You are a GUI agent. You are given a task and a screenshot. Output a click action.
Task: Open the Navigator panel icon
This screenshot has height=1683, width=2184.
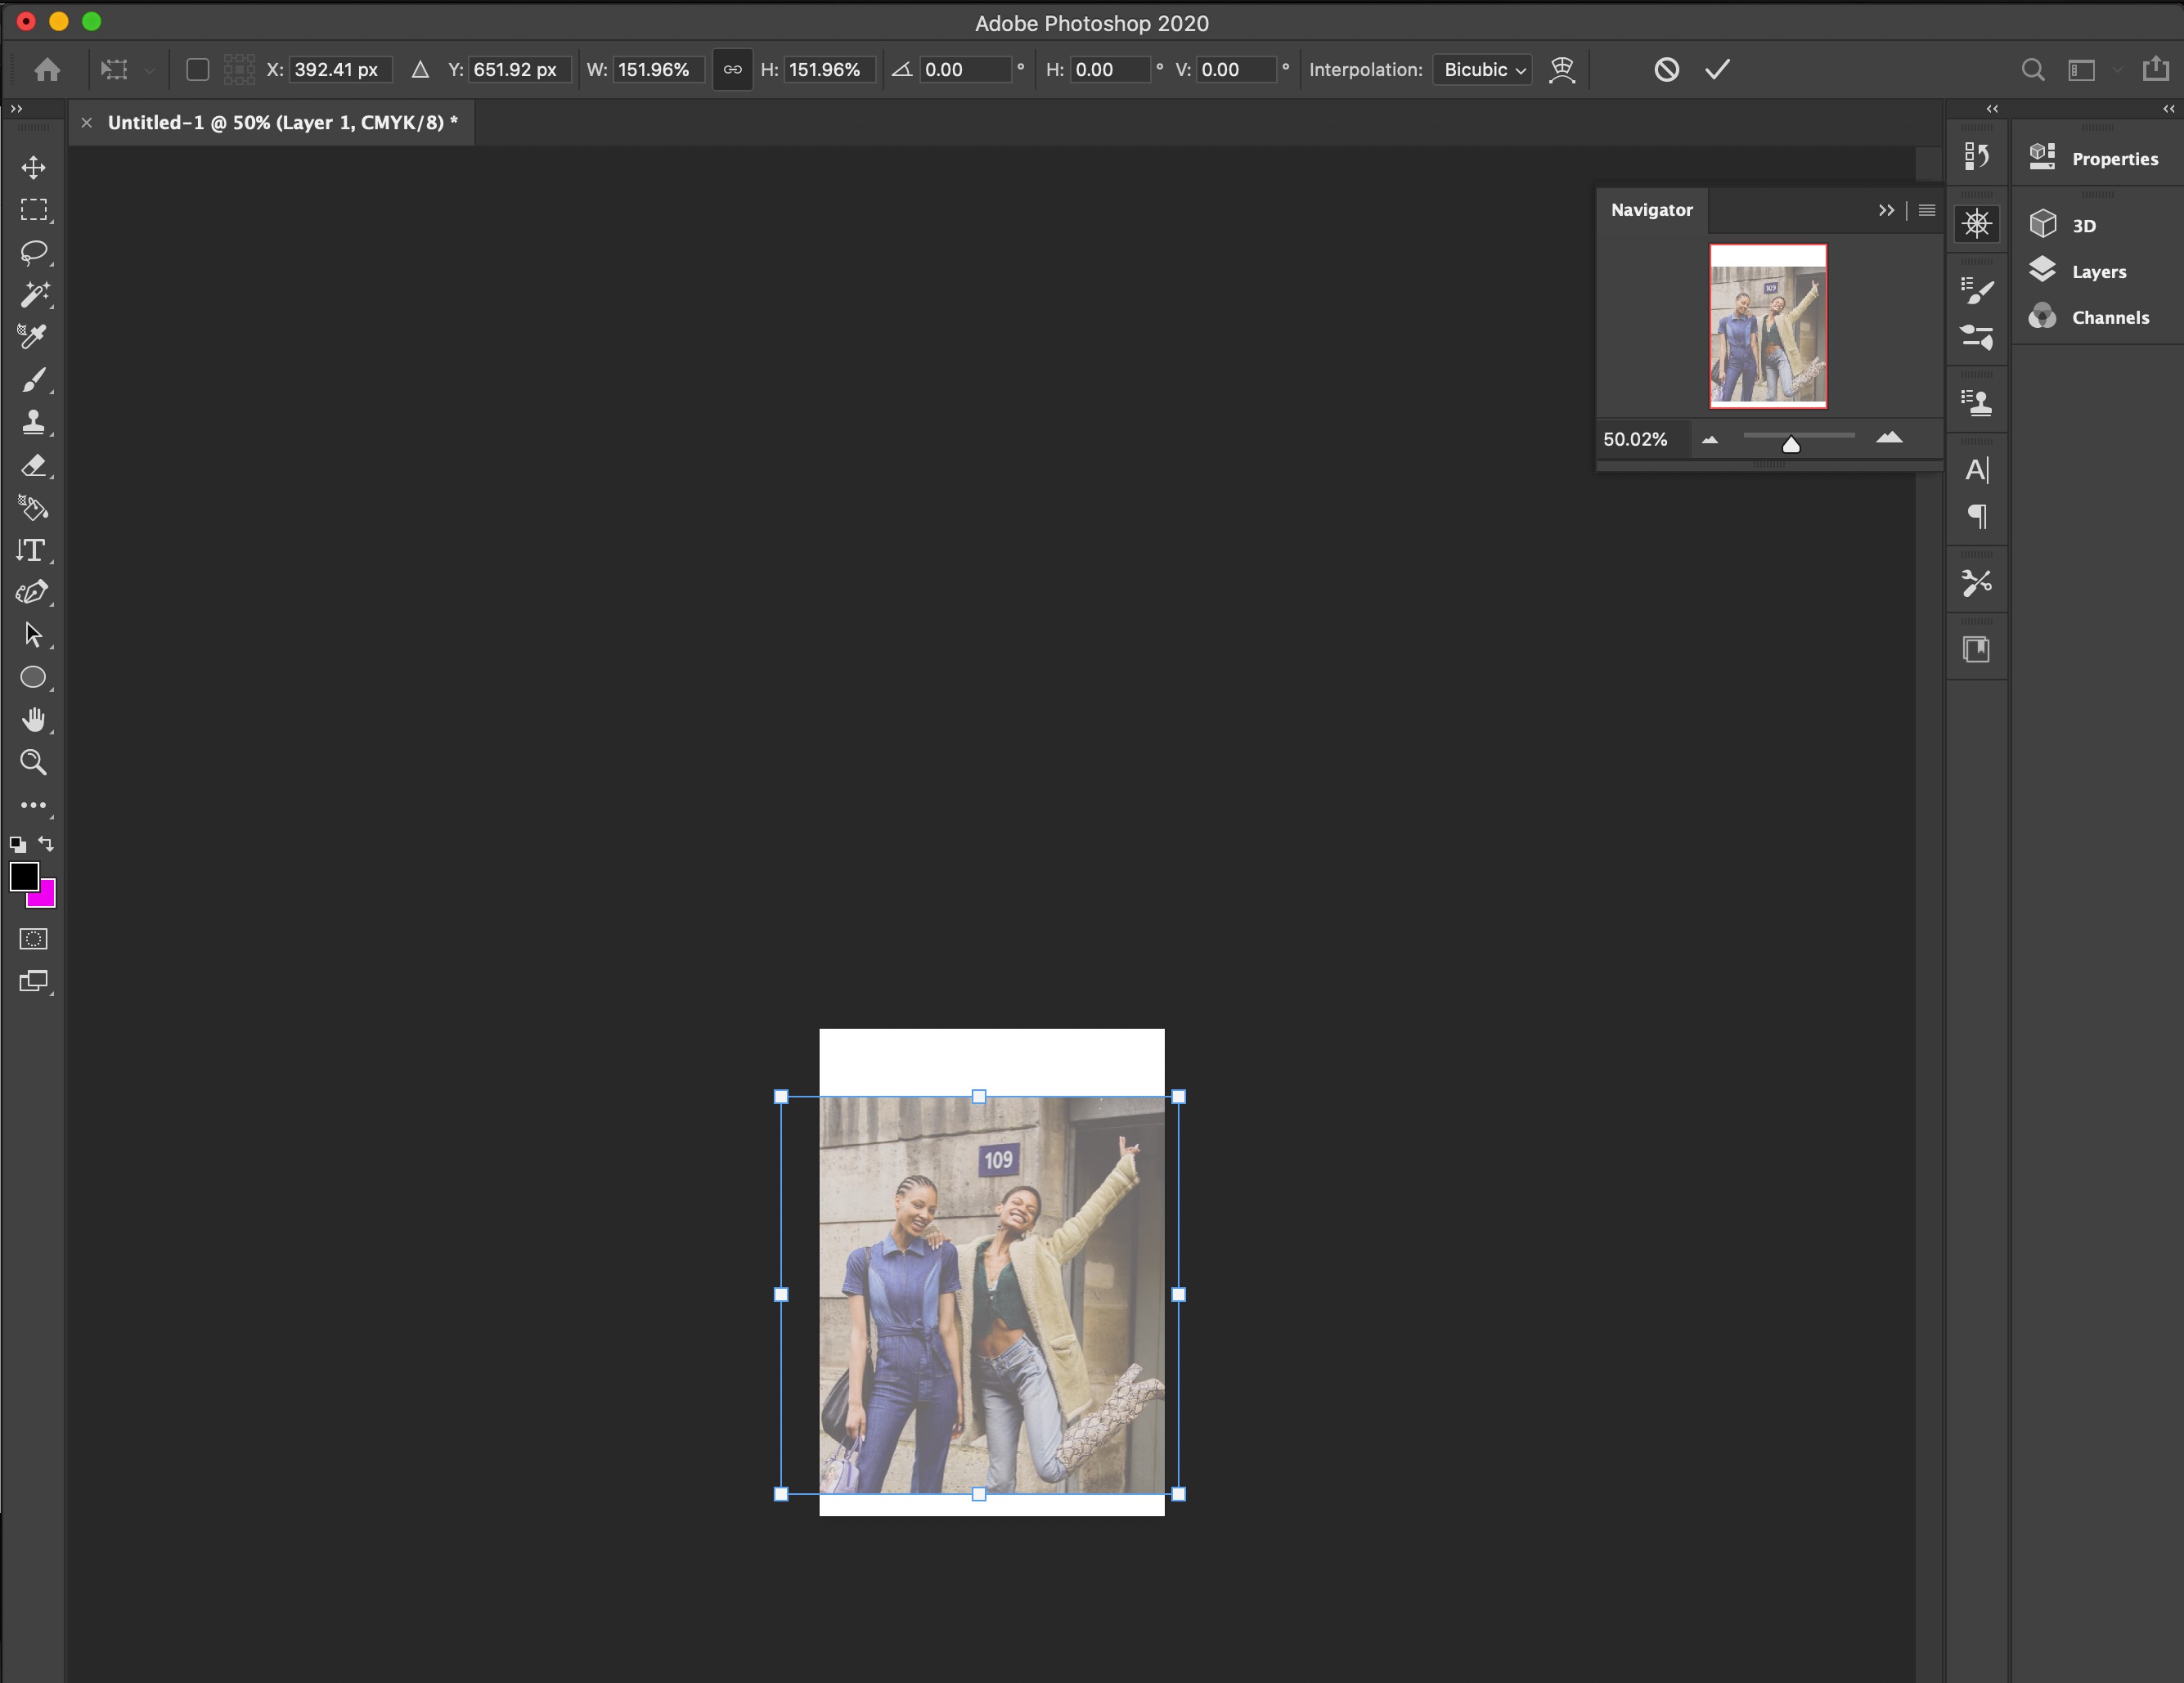(x=1977, y=223)
